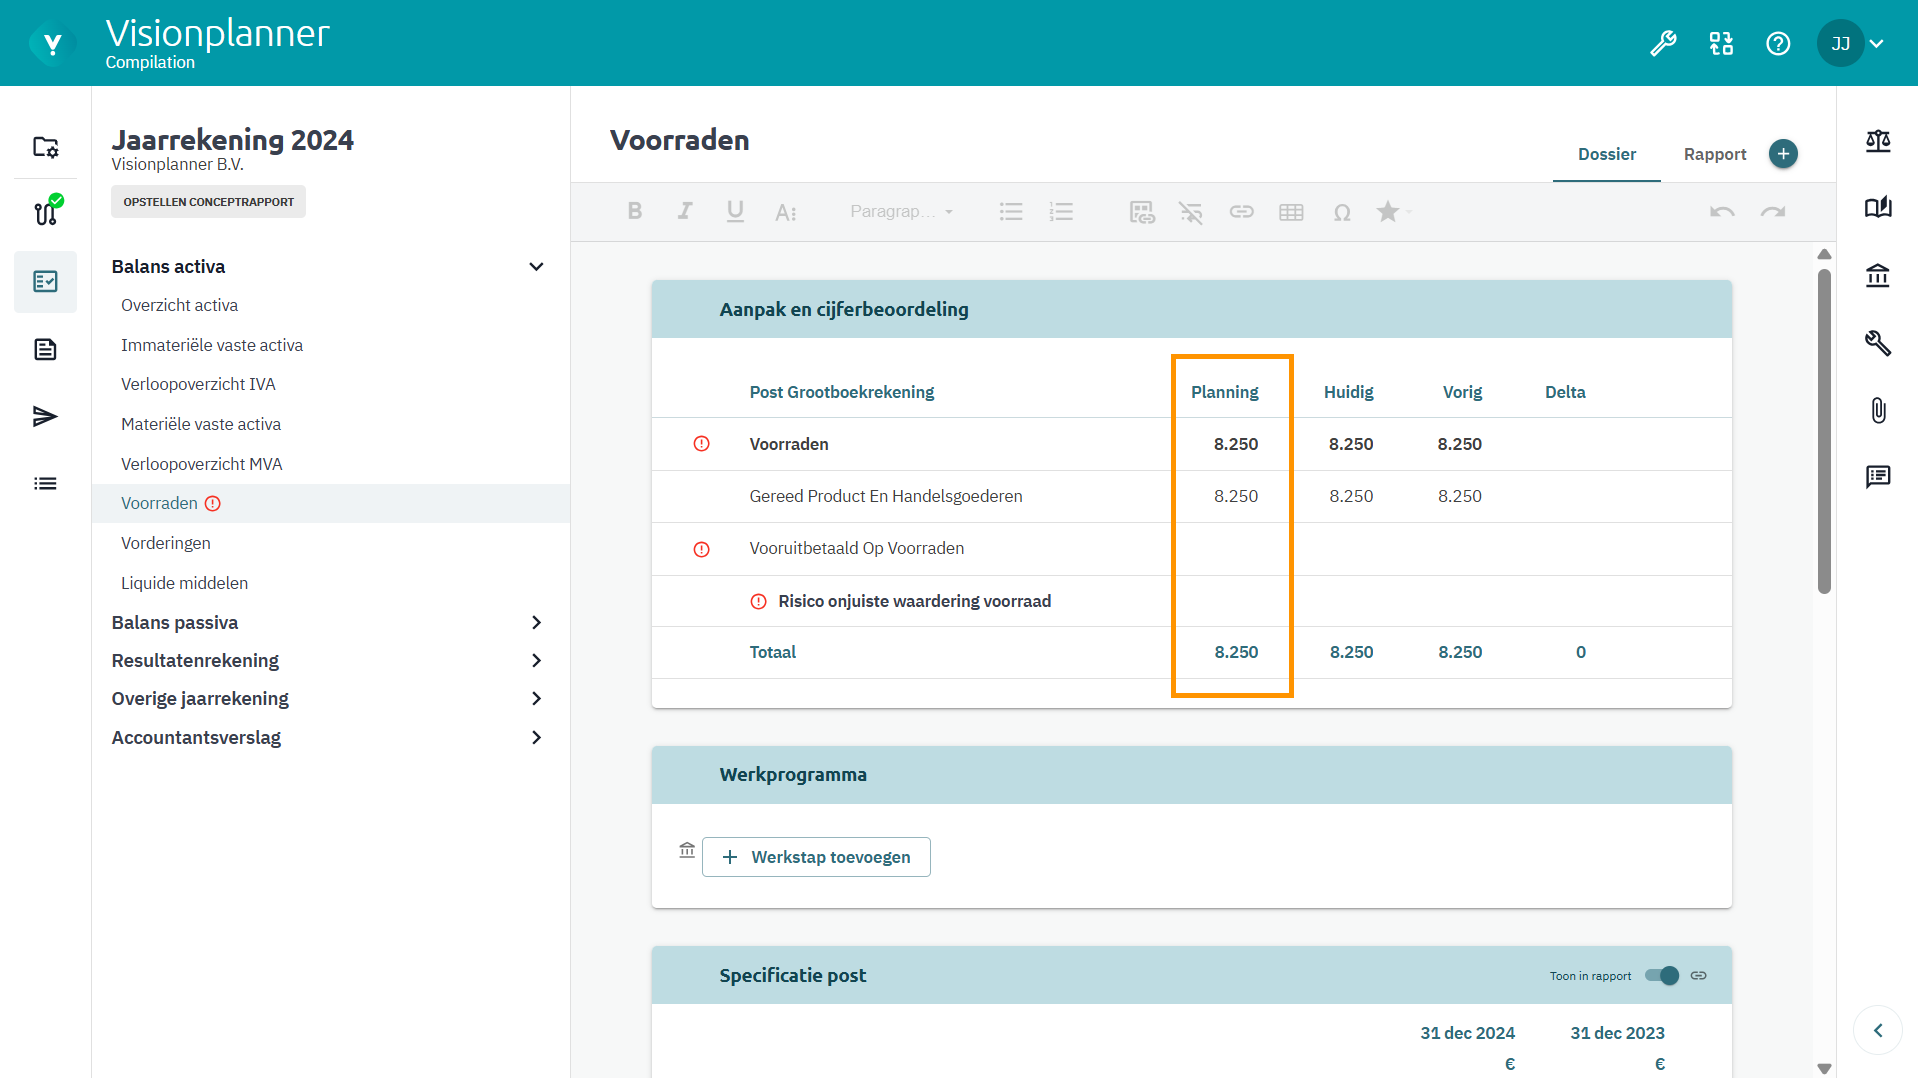1918x1078 pixels.
Task: Open the folder settings icon in left rail
Action: click(x=45, y=147)
